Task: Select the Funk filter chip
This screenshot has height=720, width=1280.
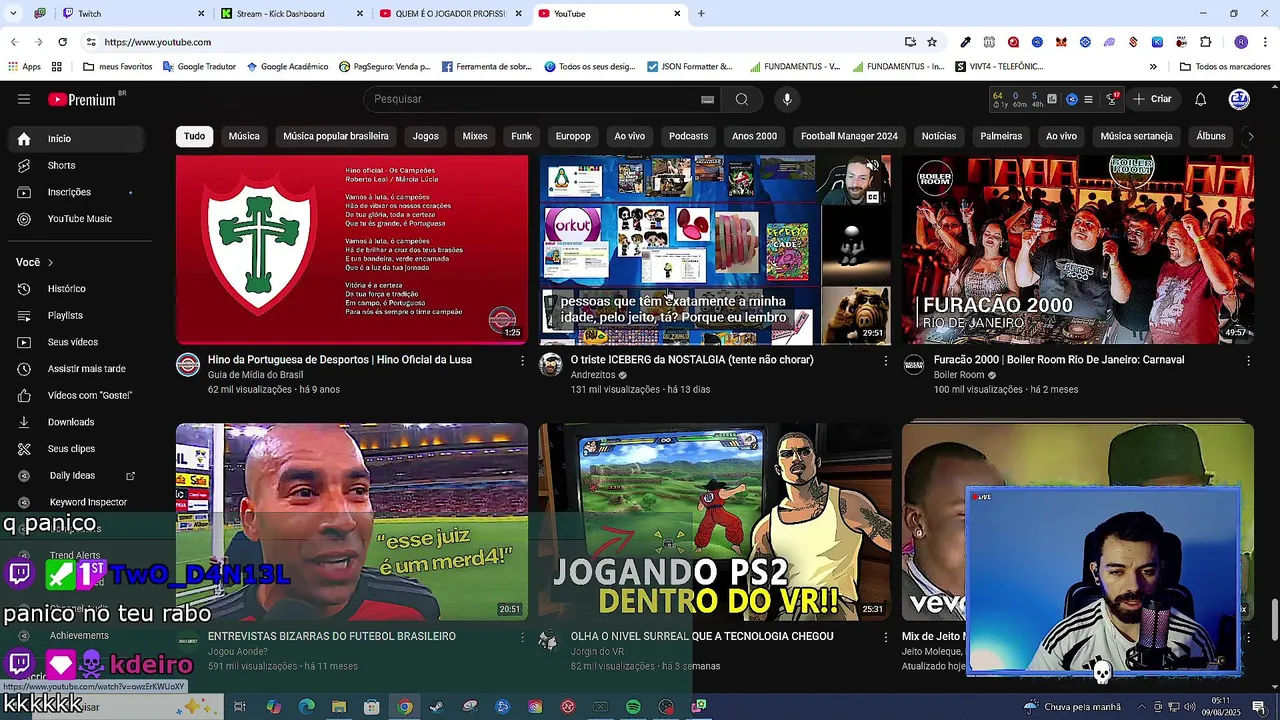Action: pos(522,136)
